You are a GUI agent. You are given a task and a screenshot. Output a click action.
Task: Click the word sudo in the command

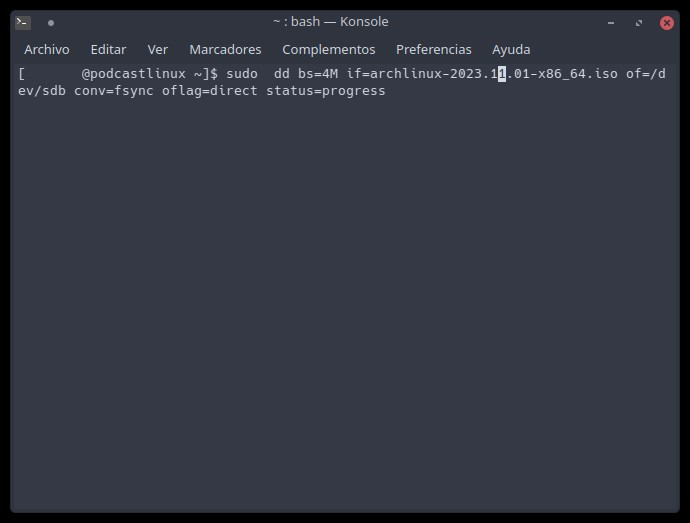[241, 74]
